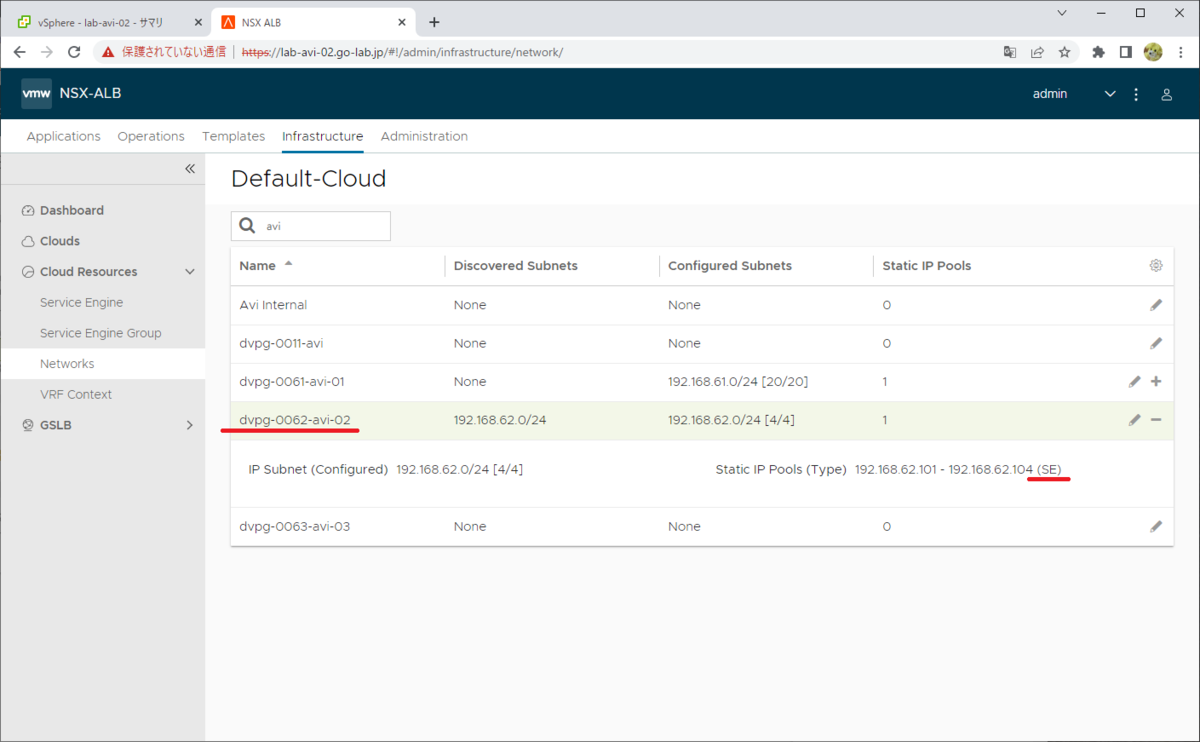Switch to the Administration tab

(424, 136)
